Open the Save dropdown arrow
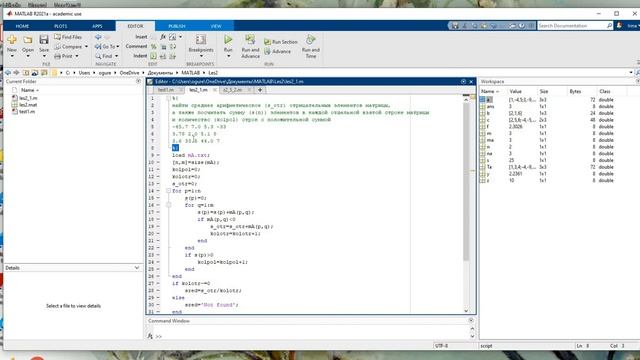 coord(44,56)
